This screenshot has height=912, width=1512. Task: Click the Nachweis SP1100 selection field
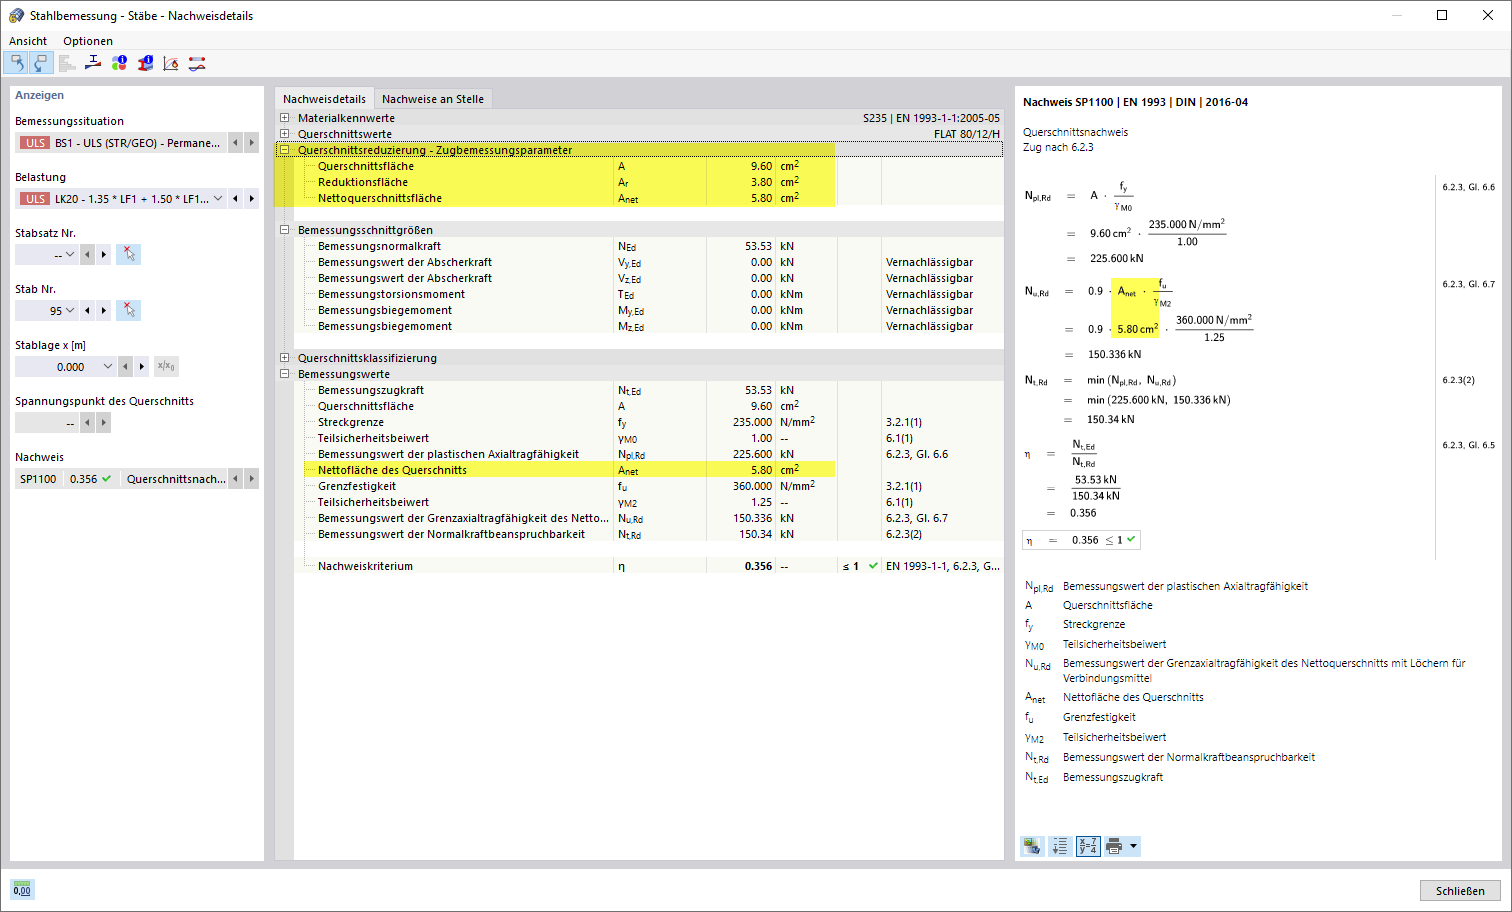[121, 478]
